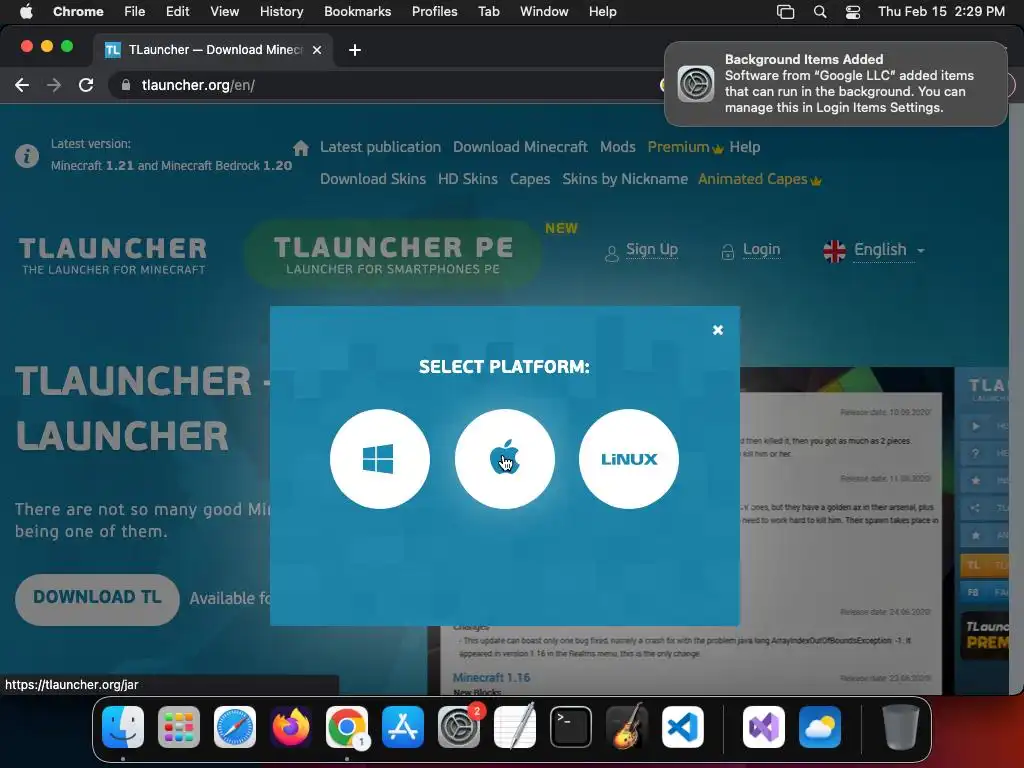Reload the tlauncher.org page
1024x768 pixels.
[86, 85]
